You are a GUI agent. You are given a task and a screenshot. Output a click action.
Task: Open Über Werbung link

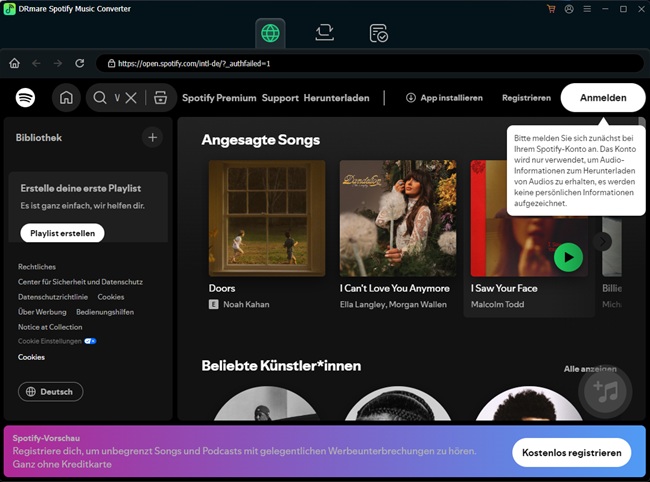[x=42, y=312]
